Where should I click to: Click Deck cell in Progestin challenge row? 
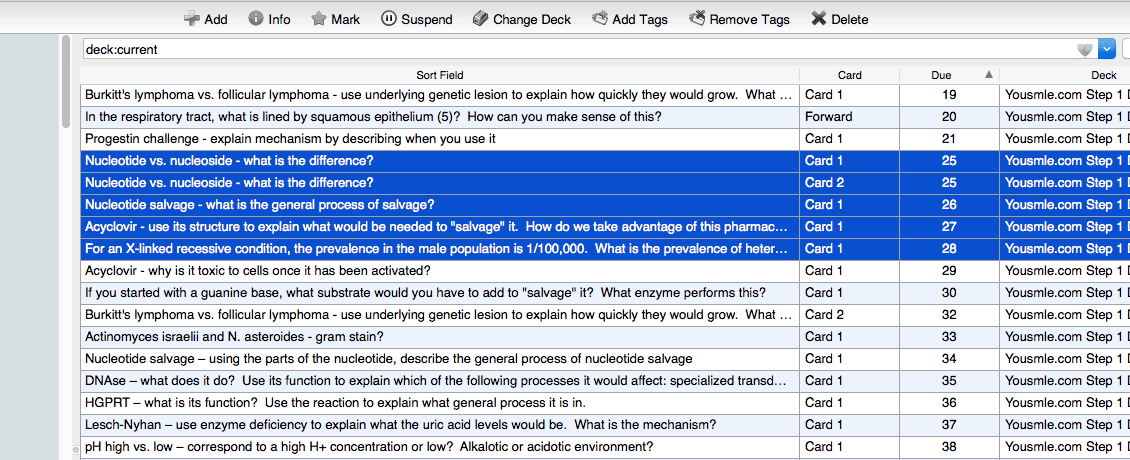point(1065,139)
